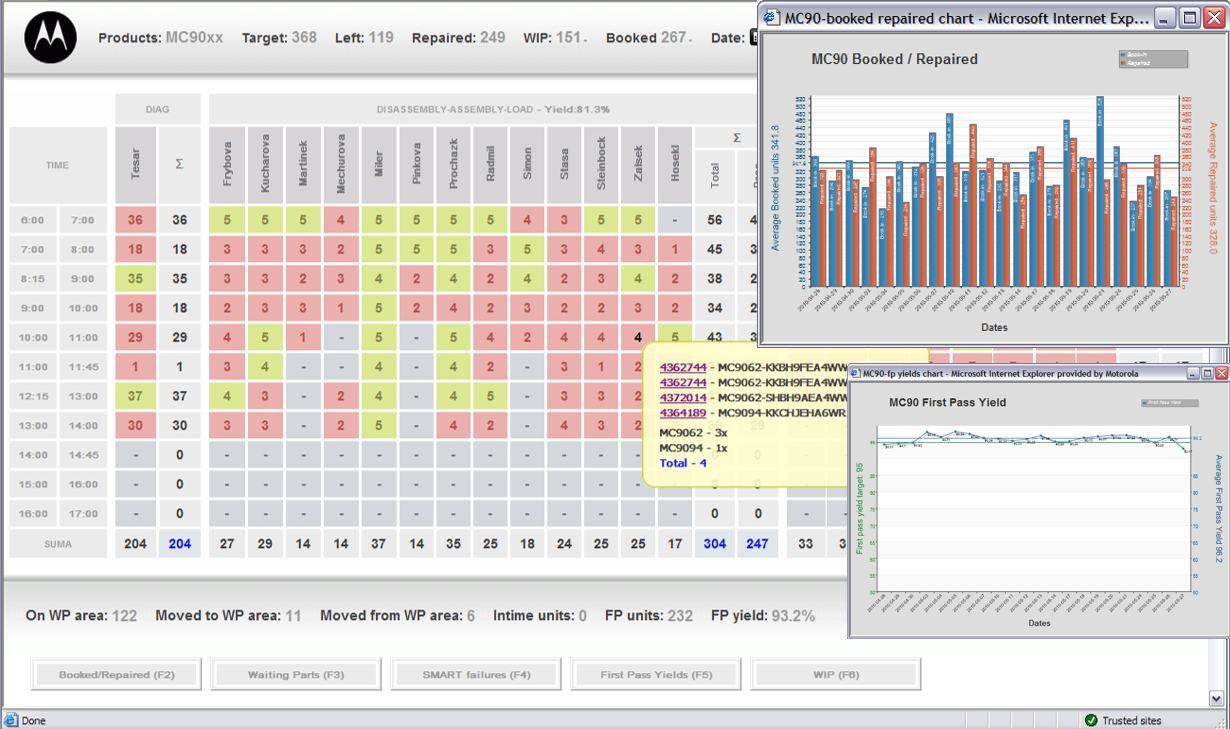Click the Products: MC90xx label

click(161, 38)
